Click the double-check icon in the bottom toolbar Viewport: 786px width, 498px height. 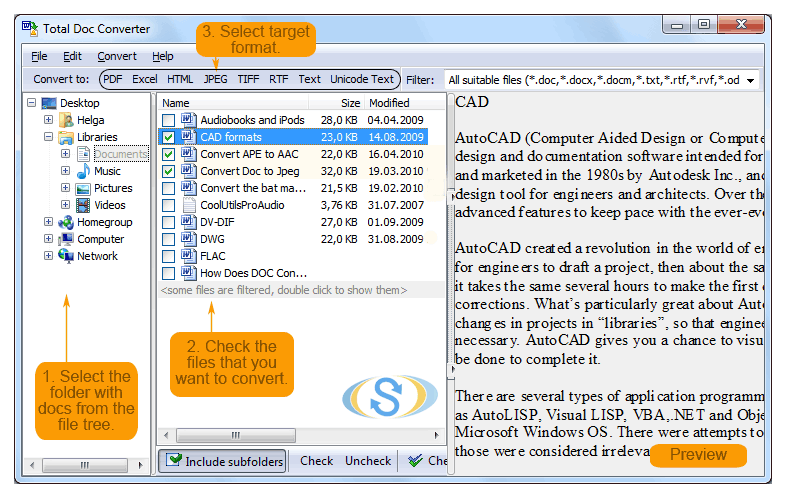pyautogui.click(x=416, y=460)
